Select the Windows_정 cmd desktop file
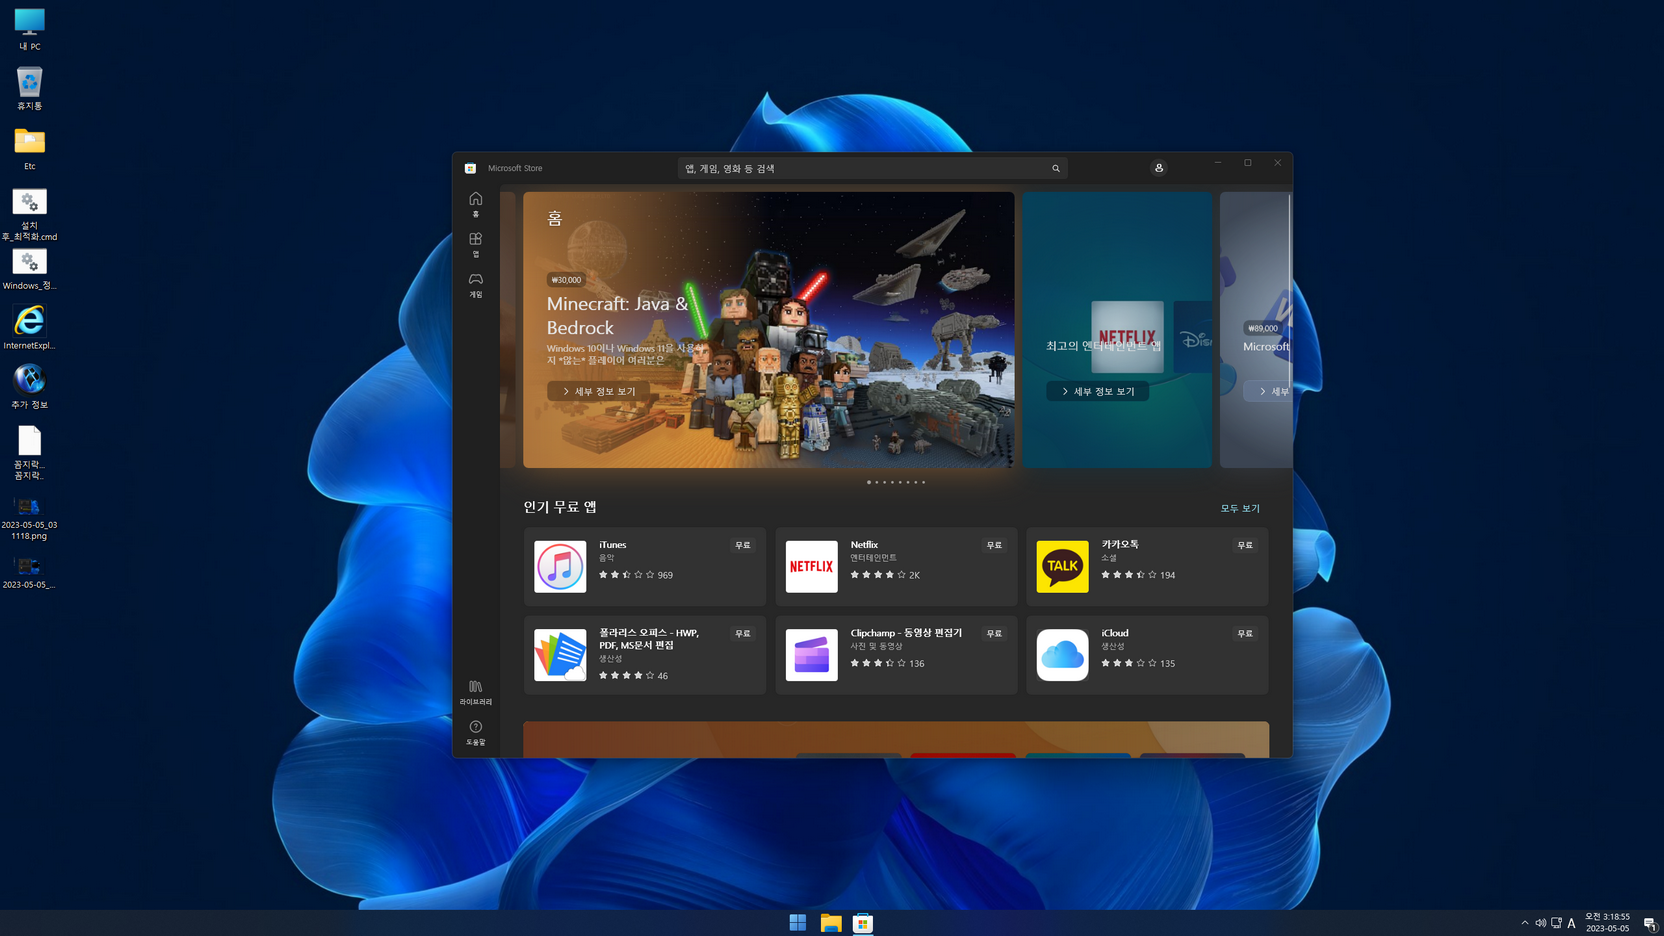Image resolution: width=1664 pixels, height=936 pixels. coord(29,269)
